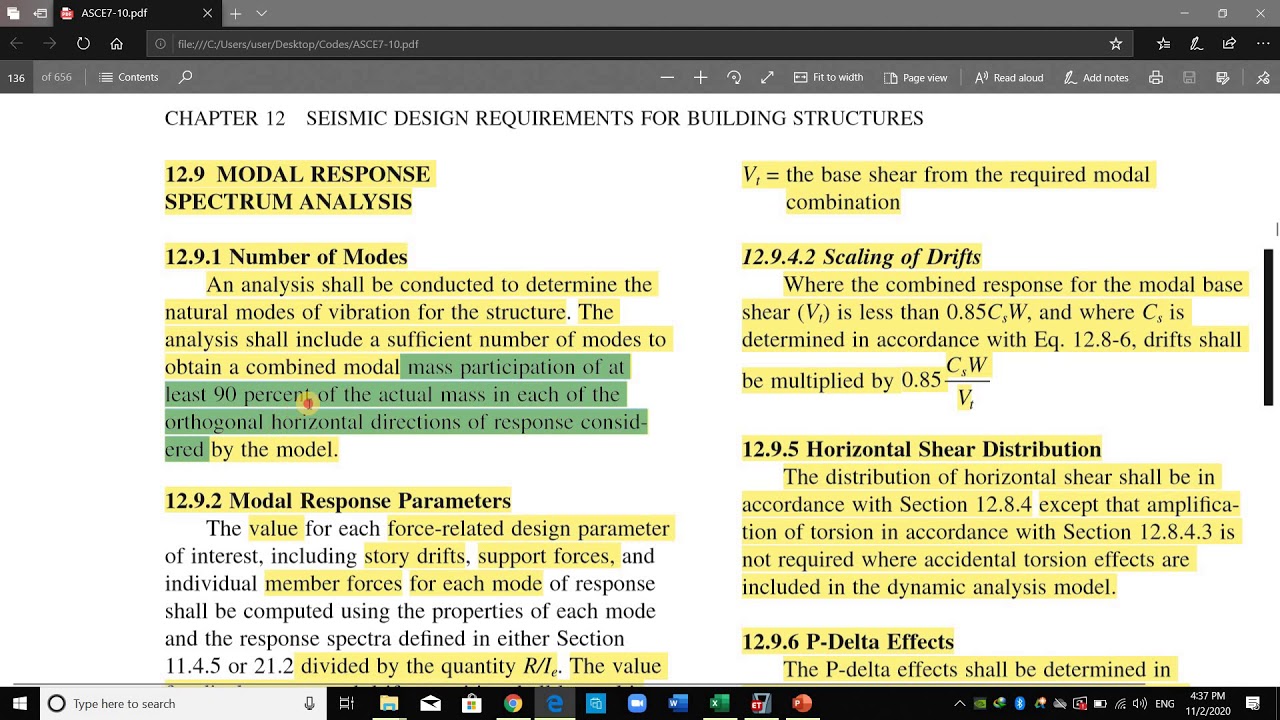Open browser Settings and more menu

tap(1262, 44)
